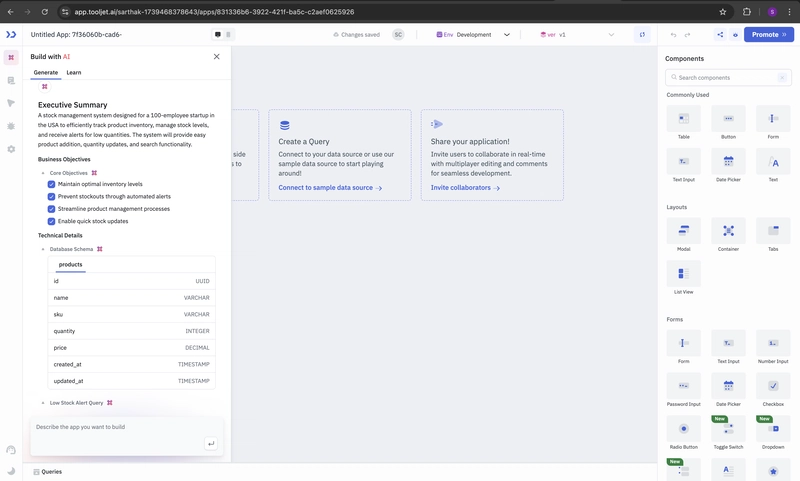Open the Queries panel
Screen dimensions: 800x481
47,472
